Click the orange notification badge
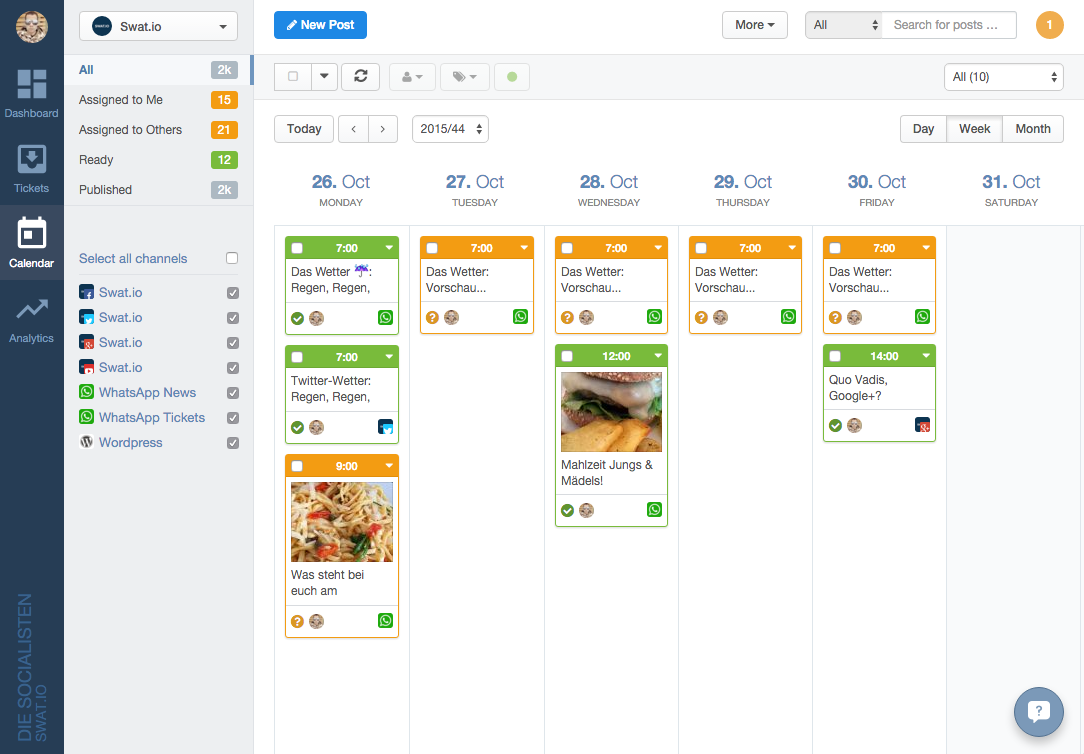Image resolution: width=1084 pixels, height=754 pixels. 1049,25
